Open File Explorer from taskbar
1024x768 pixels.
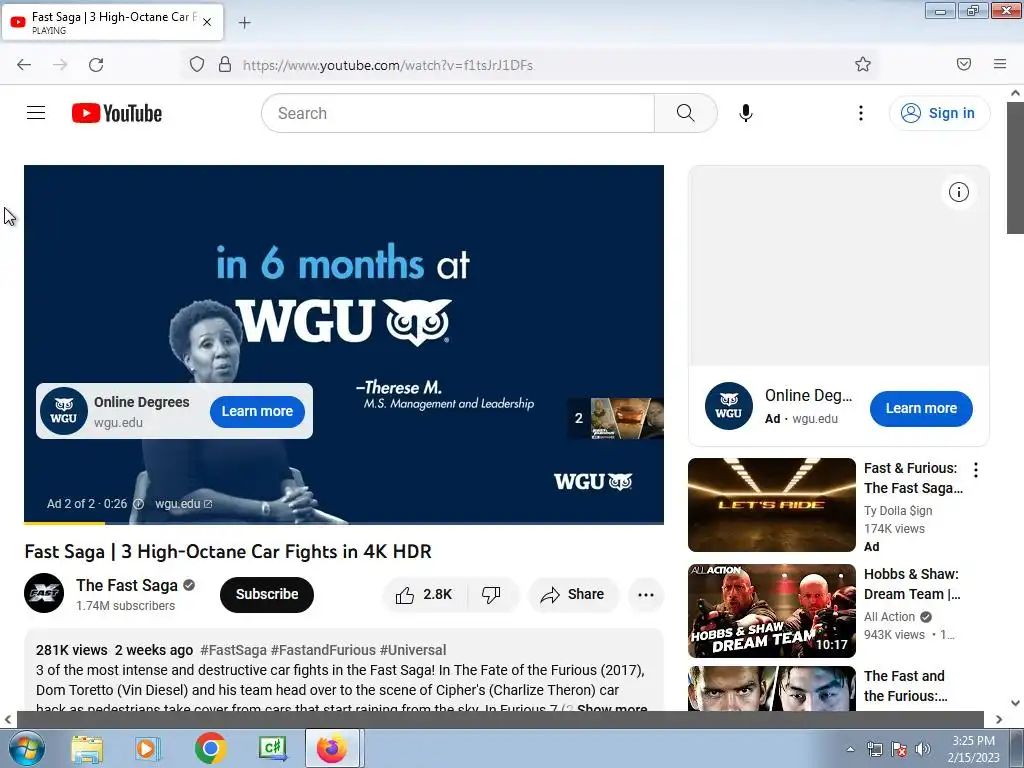(x=87, y=748)
